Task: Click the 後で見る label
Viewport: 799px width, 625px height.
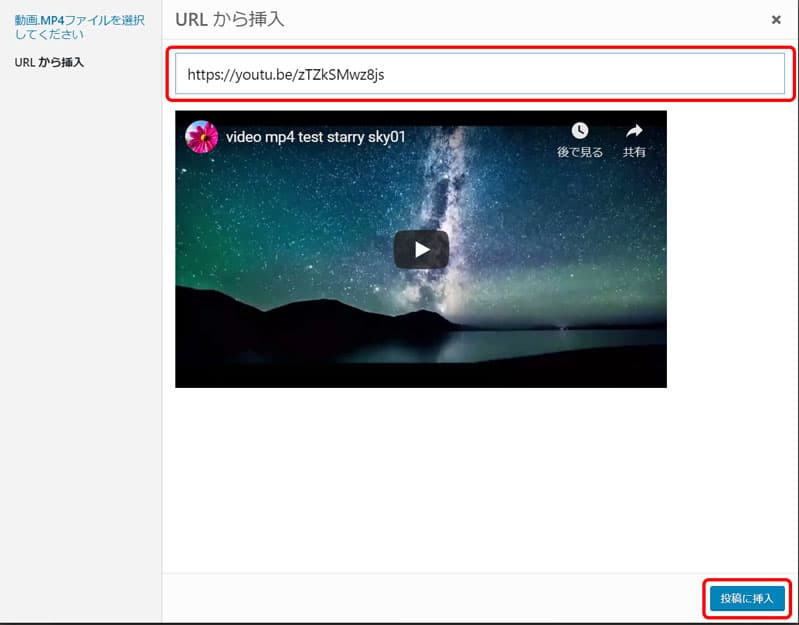Action: point(579,153)
